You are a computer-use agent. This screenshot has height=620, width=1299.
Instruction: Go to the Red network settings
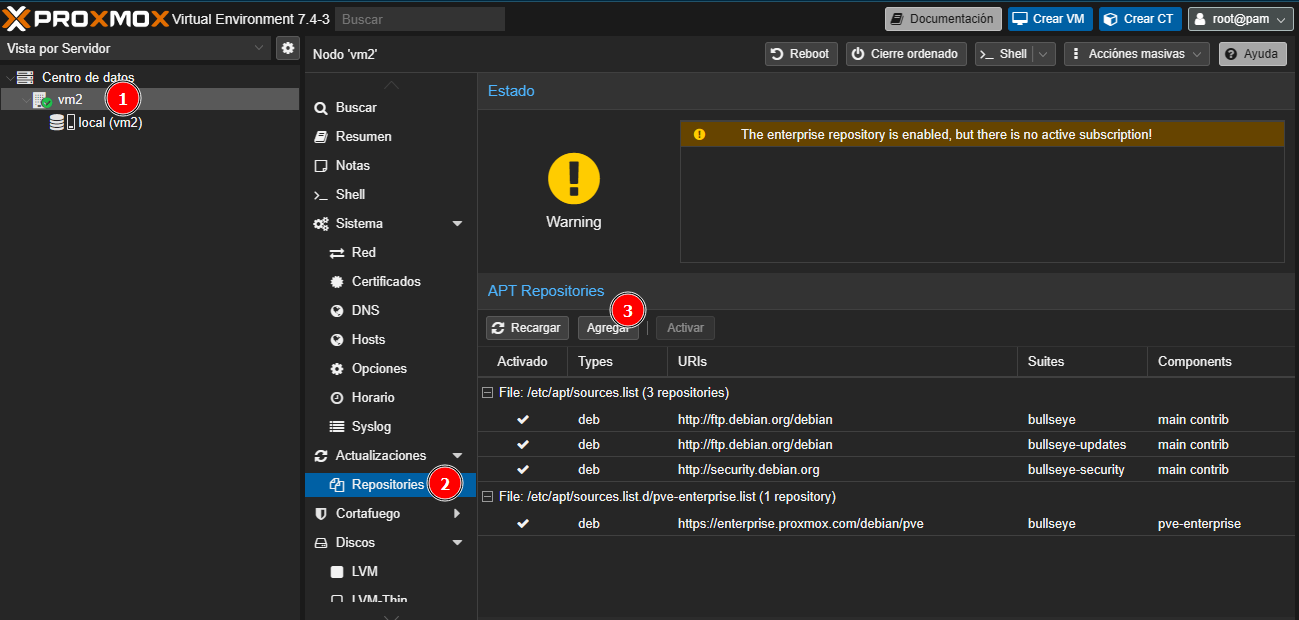(x=390, y=252)
